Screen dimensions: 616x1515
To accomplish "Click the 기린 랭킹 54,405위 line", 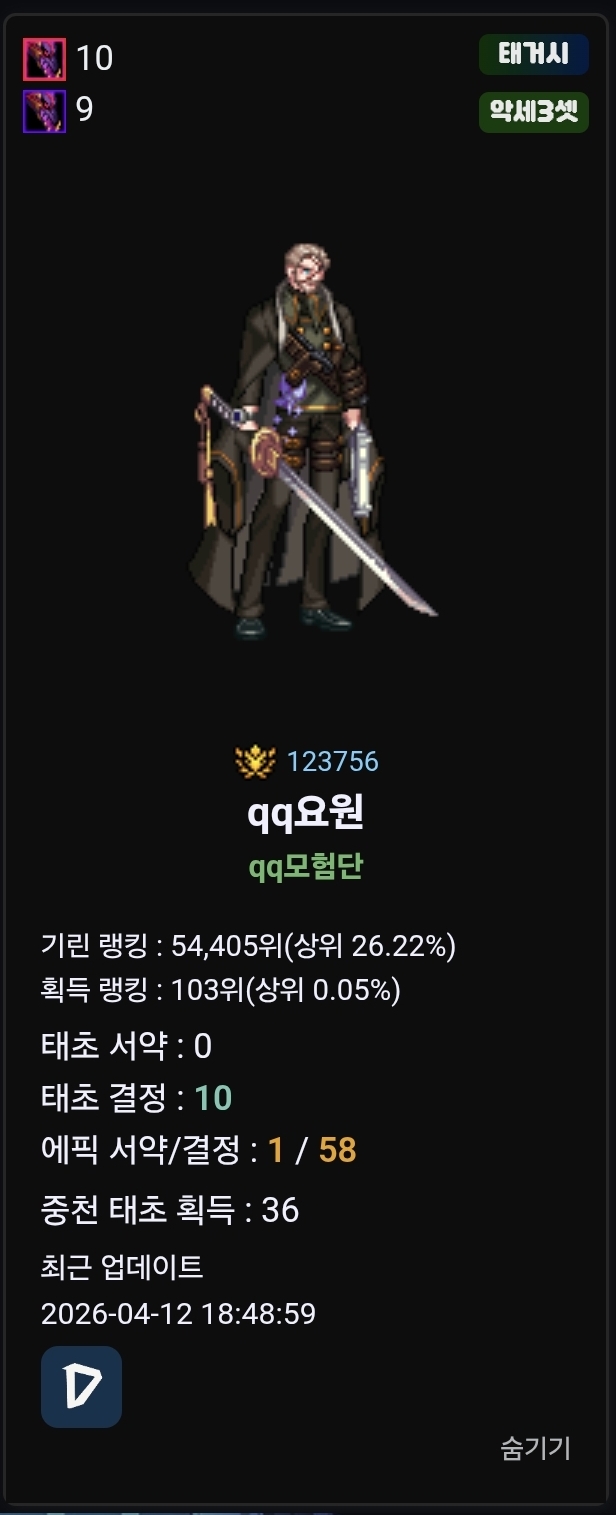I will click(249, 945).
